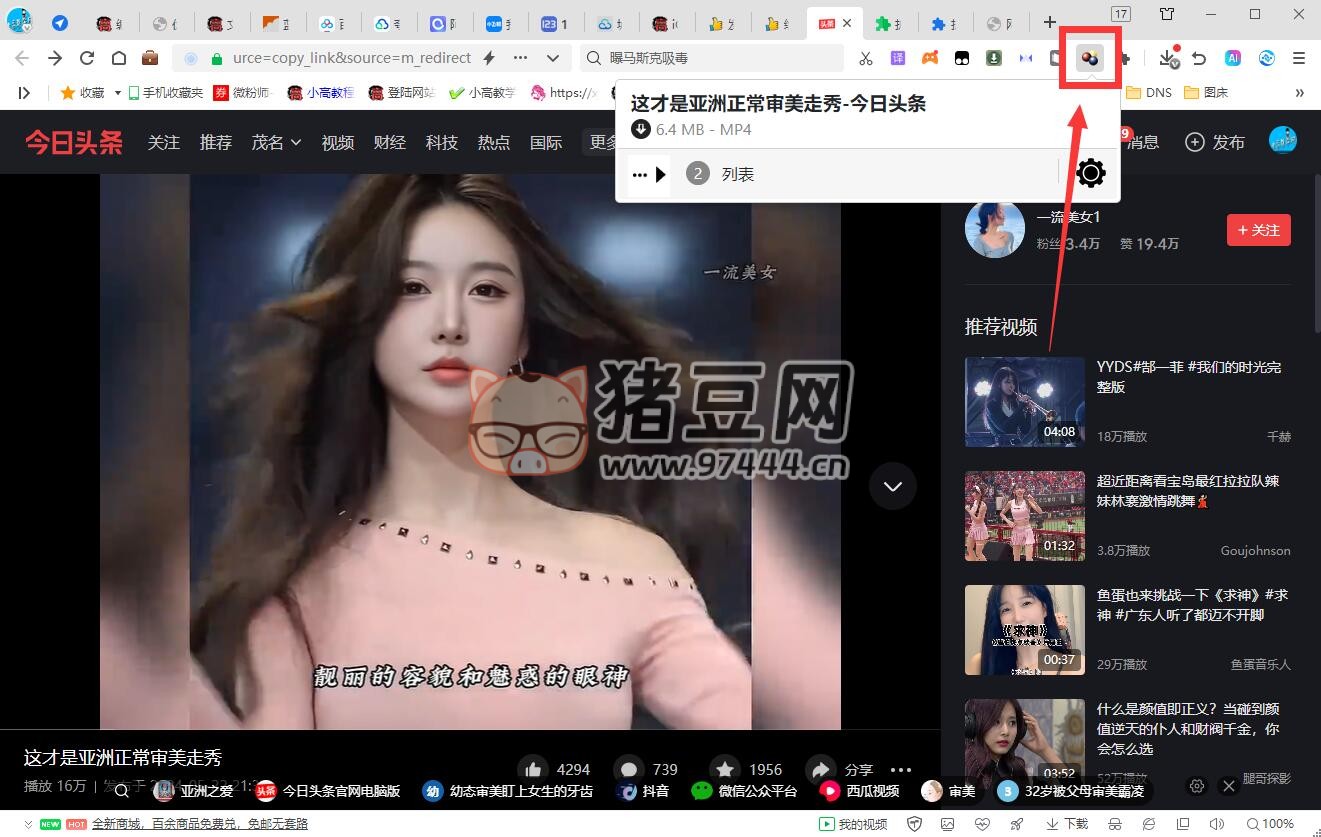This screenshot has width=1321, height=837.
Task: Favorite the video with 1956 star
Action: (x=725, y=769)
